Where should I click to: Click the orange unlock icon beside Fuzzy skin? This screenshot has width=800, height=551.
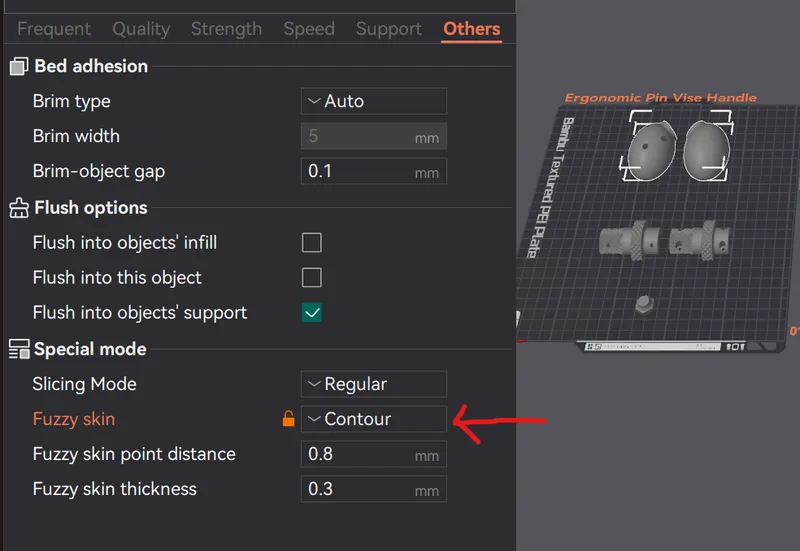click(x=288, y=419)
